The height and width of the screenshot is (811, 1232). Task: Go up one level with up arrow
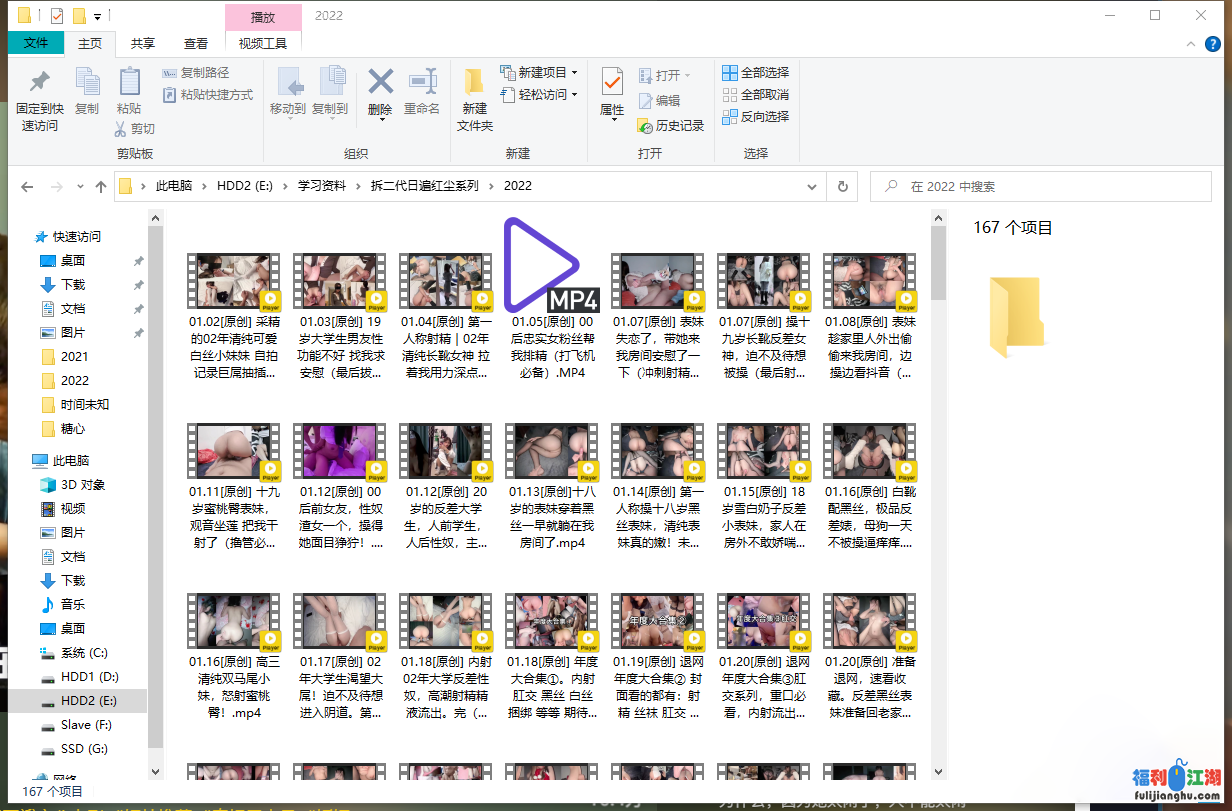click(100, 187)
